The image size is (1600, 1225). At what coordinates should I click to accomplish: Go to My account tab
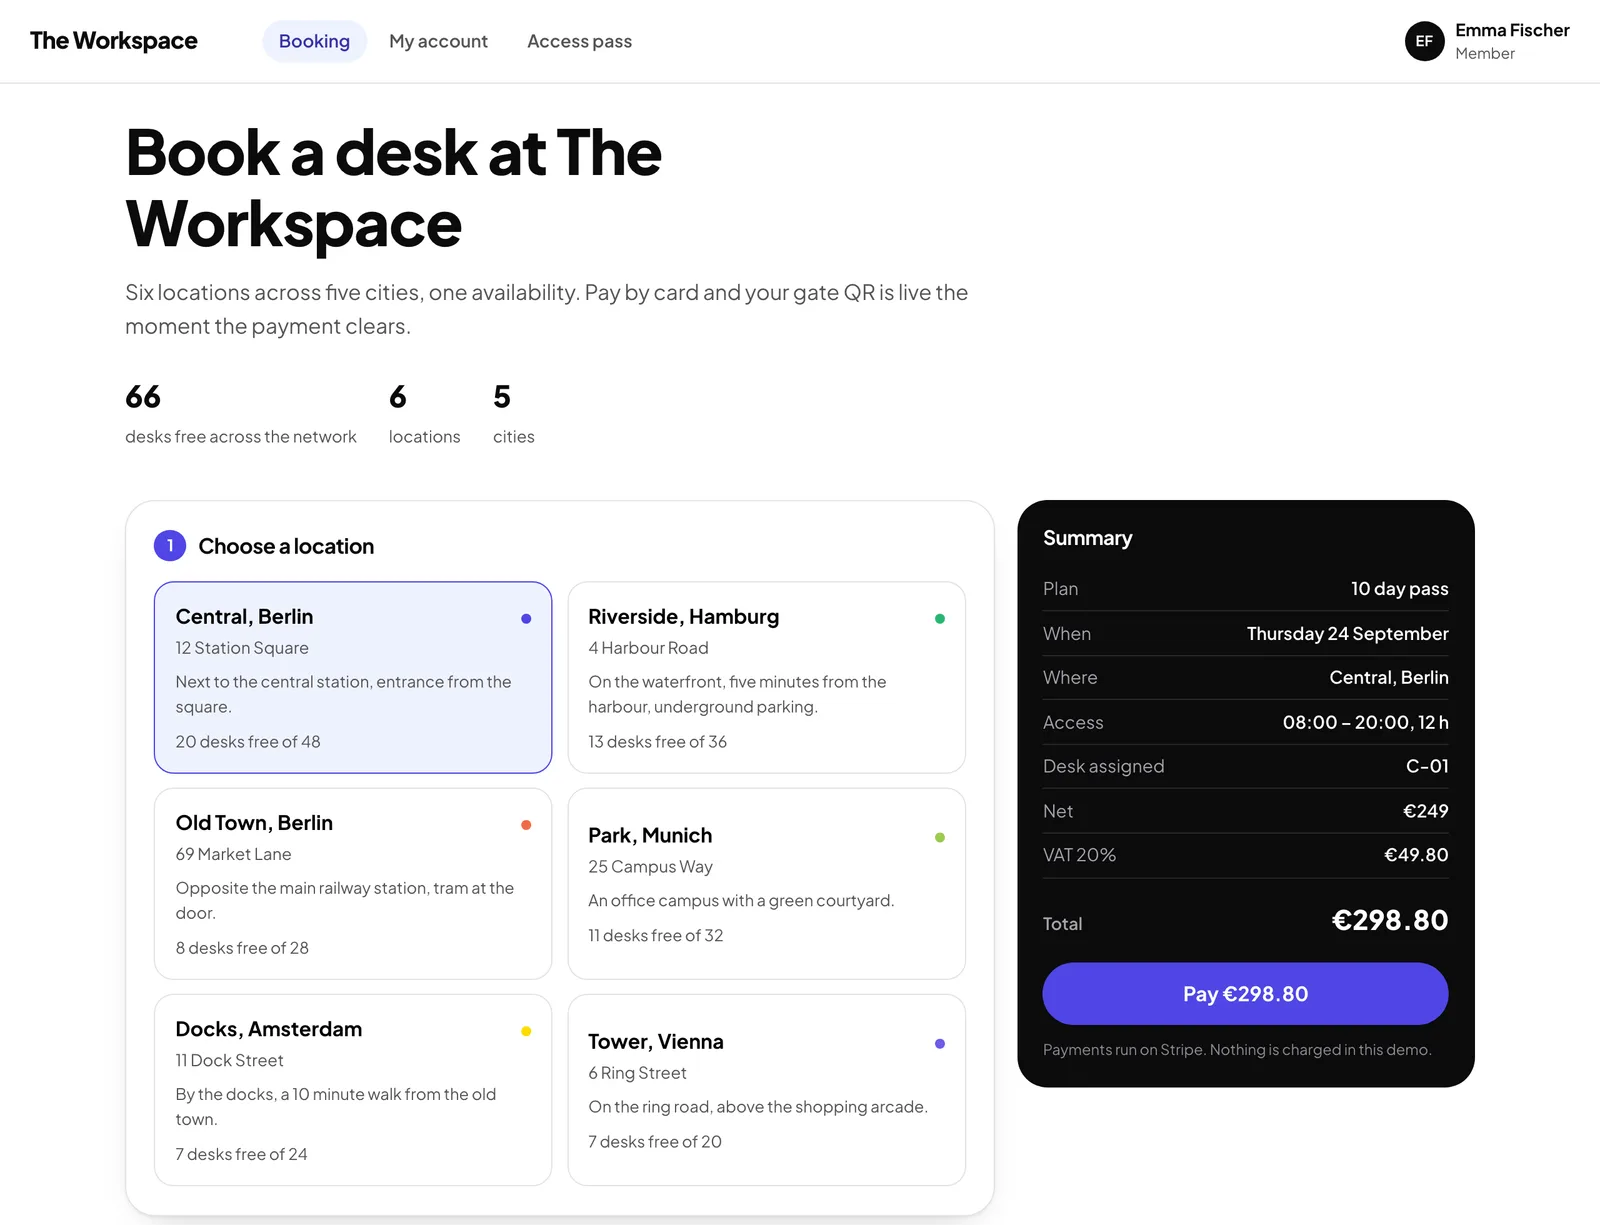point(438,41)
